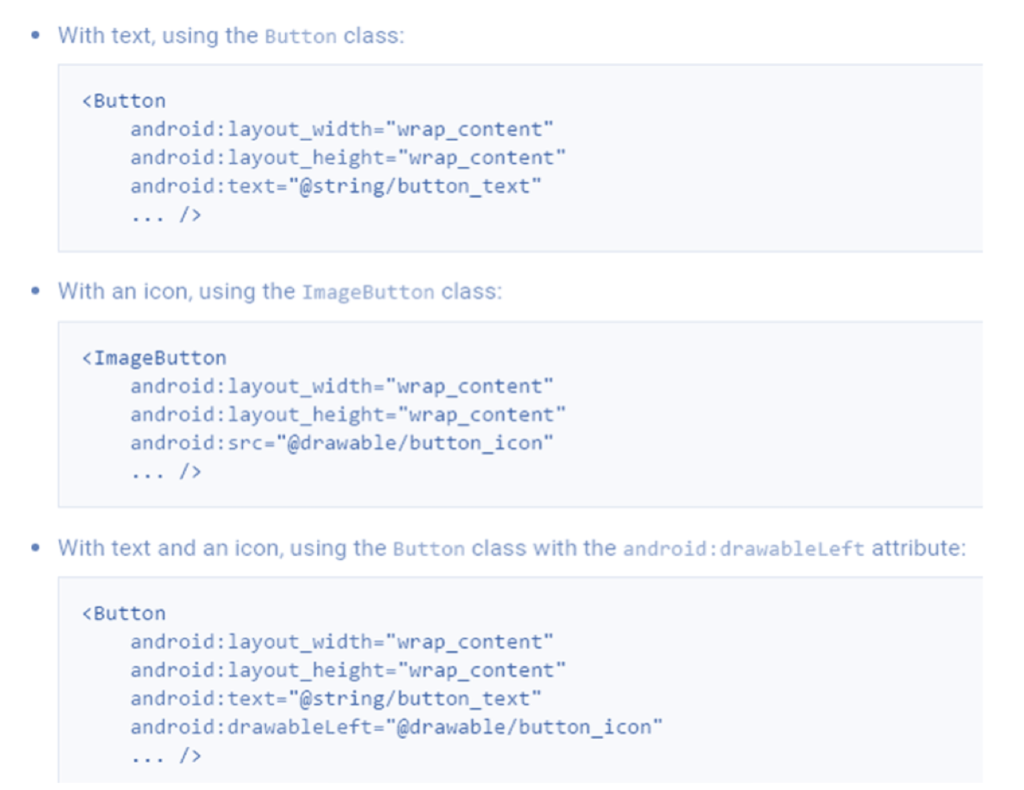Image resolution: width=1024 pixels, height=790 pixels.
Task: Click layout_width line in the last code block
Action: [x=341, y=642]
